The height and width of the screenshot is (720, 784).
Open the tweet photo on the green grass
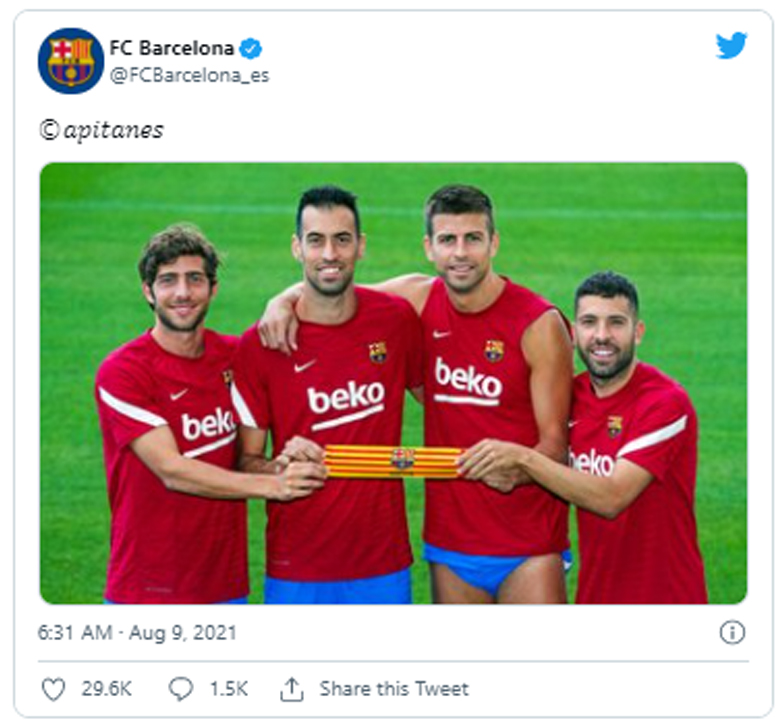coord(394,383)
